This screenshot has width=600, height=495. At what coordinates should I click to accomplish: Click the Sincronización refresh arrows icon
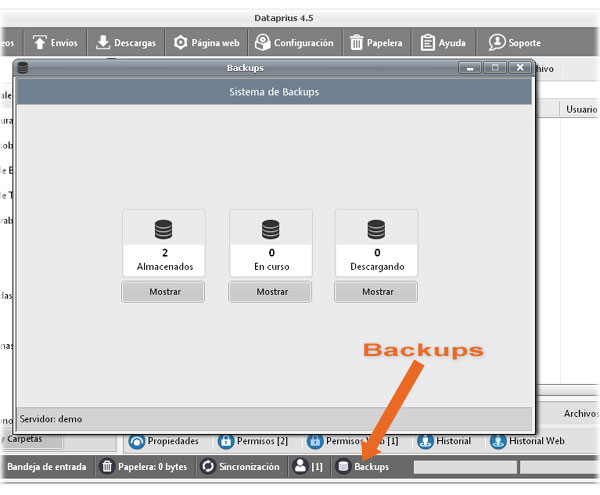(x=208, y=467)
